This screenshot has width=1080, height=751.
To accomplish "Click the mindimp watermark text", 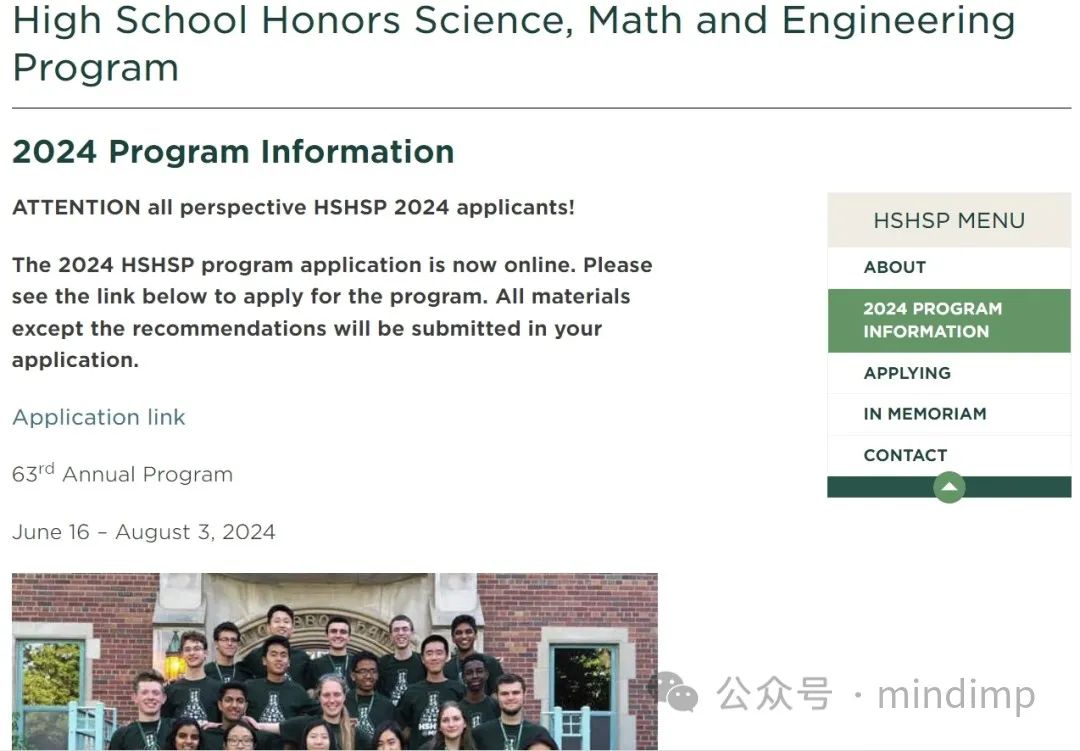I will tap(955, 695).
